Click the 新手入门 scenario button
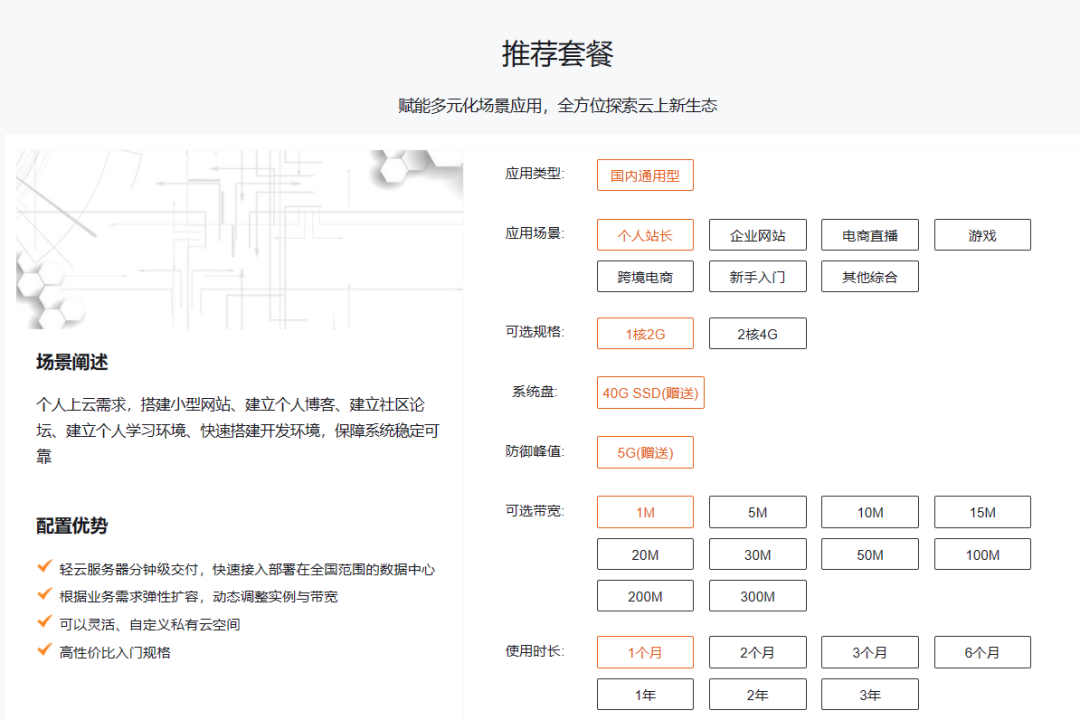Viewport: 1080px width, 720px height. pyautogui.click(x=757, y=276)
